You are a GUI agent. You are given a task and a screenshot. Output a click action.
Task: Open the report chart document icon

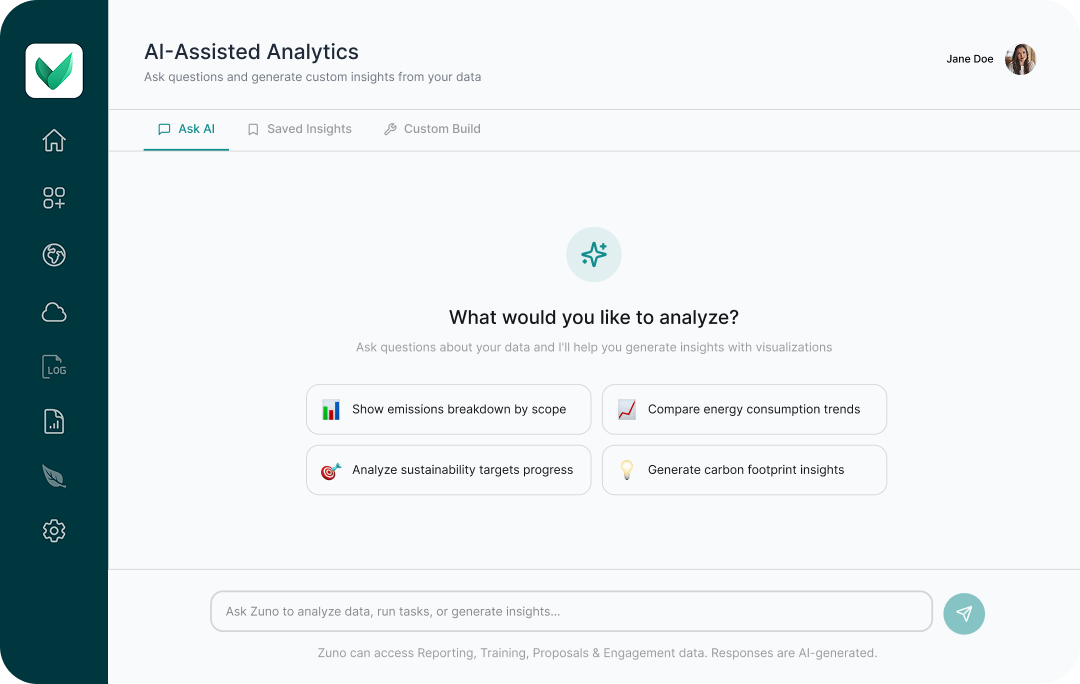coord(54,421)
